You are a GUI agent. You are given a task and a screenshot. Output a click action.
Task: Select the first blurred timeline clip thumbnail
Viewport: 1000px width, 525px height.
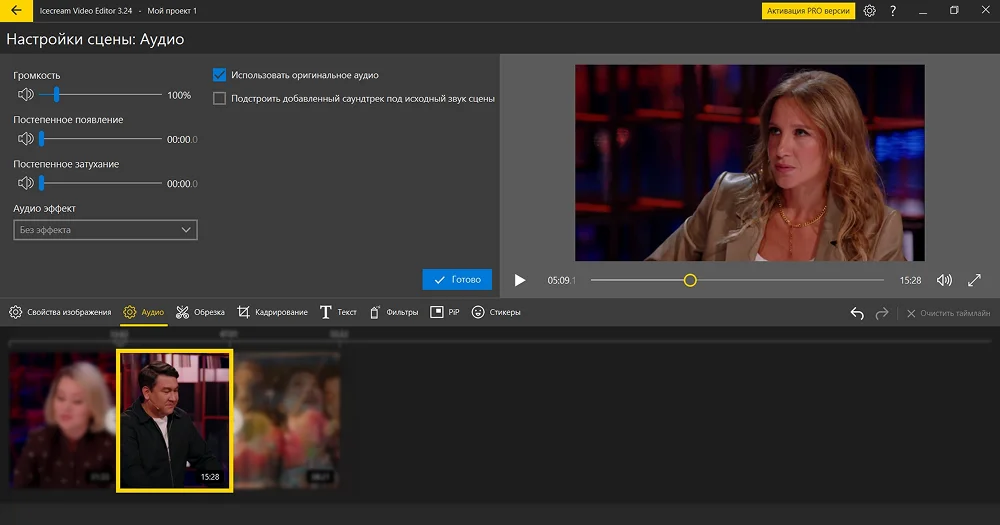(62, 420)
